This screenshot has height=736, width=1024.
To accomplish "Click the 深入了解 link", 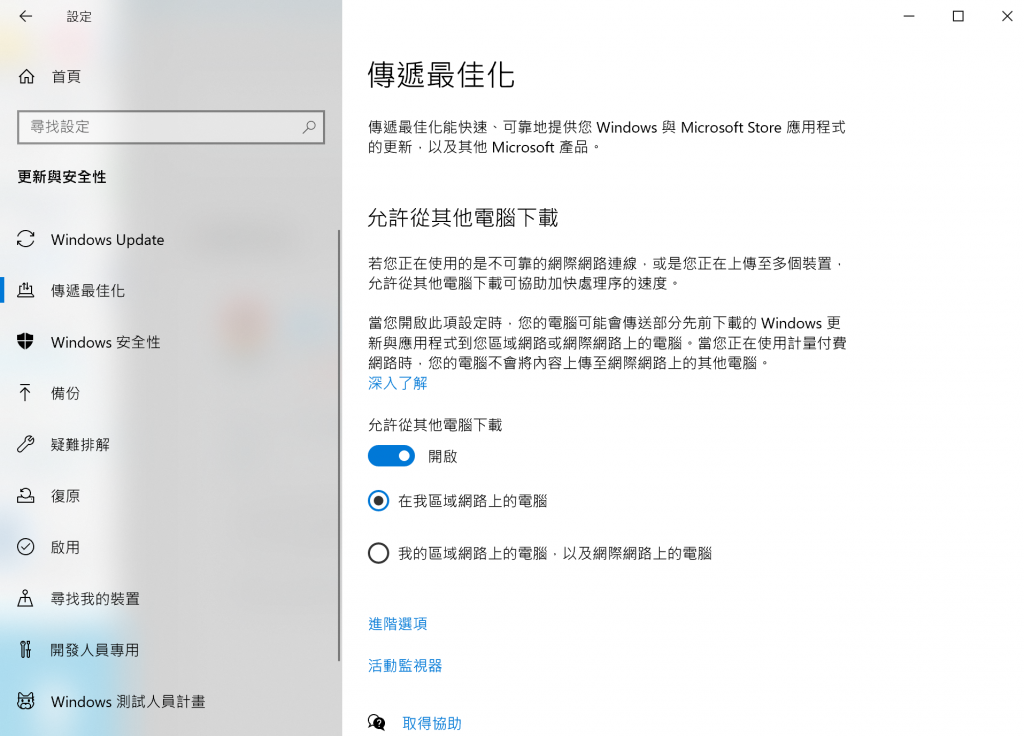I will tap(398, 383).
